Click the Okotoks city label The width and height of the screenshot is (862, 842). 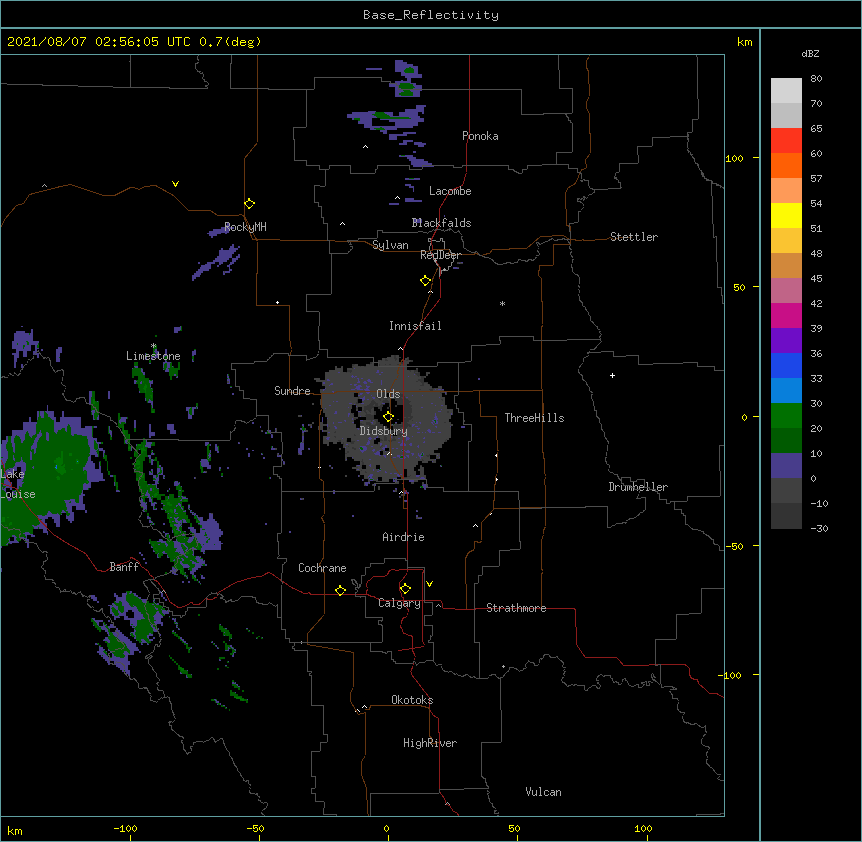(x=412, y=700)
